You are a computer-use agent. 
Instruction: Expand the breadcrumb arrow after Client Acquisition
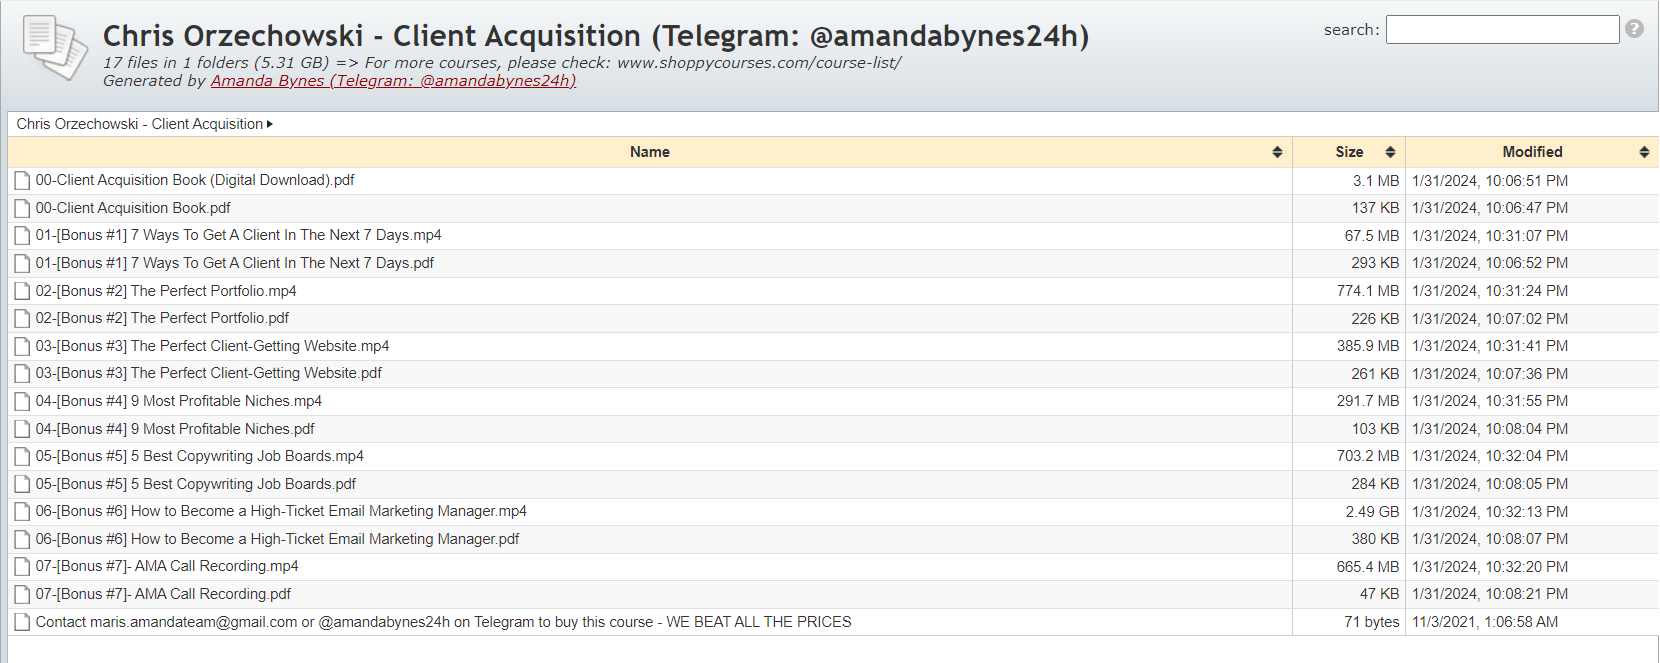[x=270, y=124]
